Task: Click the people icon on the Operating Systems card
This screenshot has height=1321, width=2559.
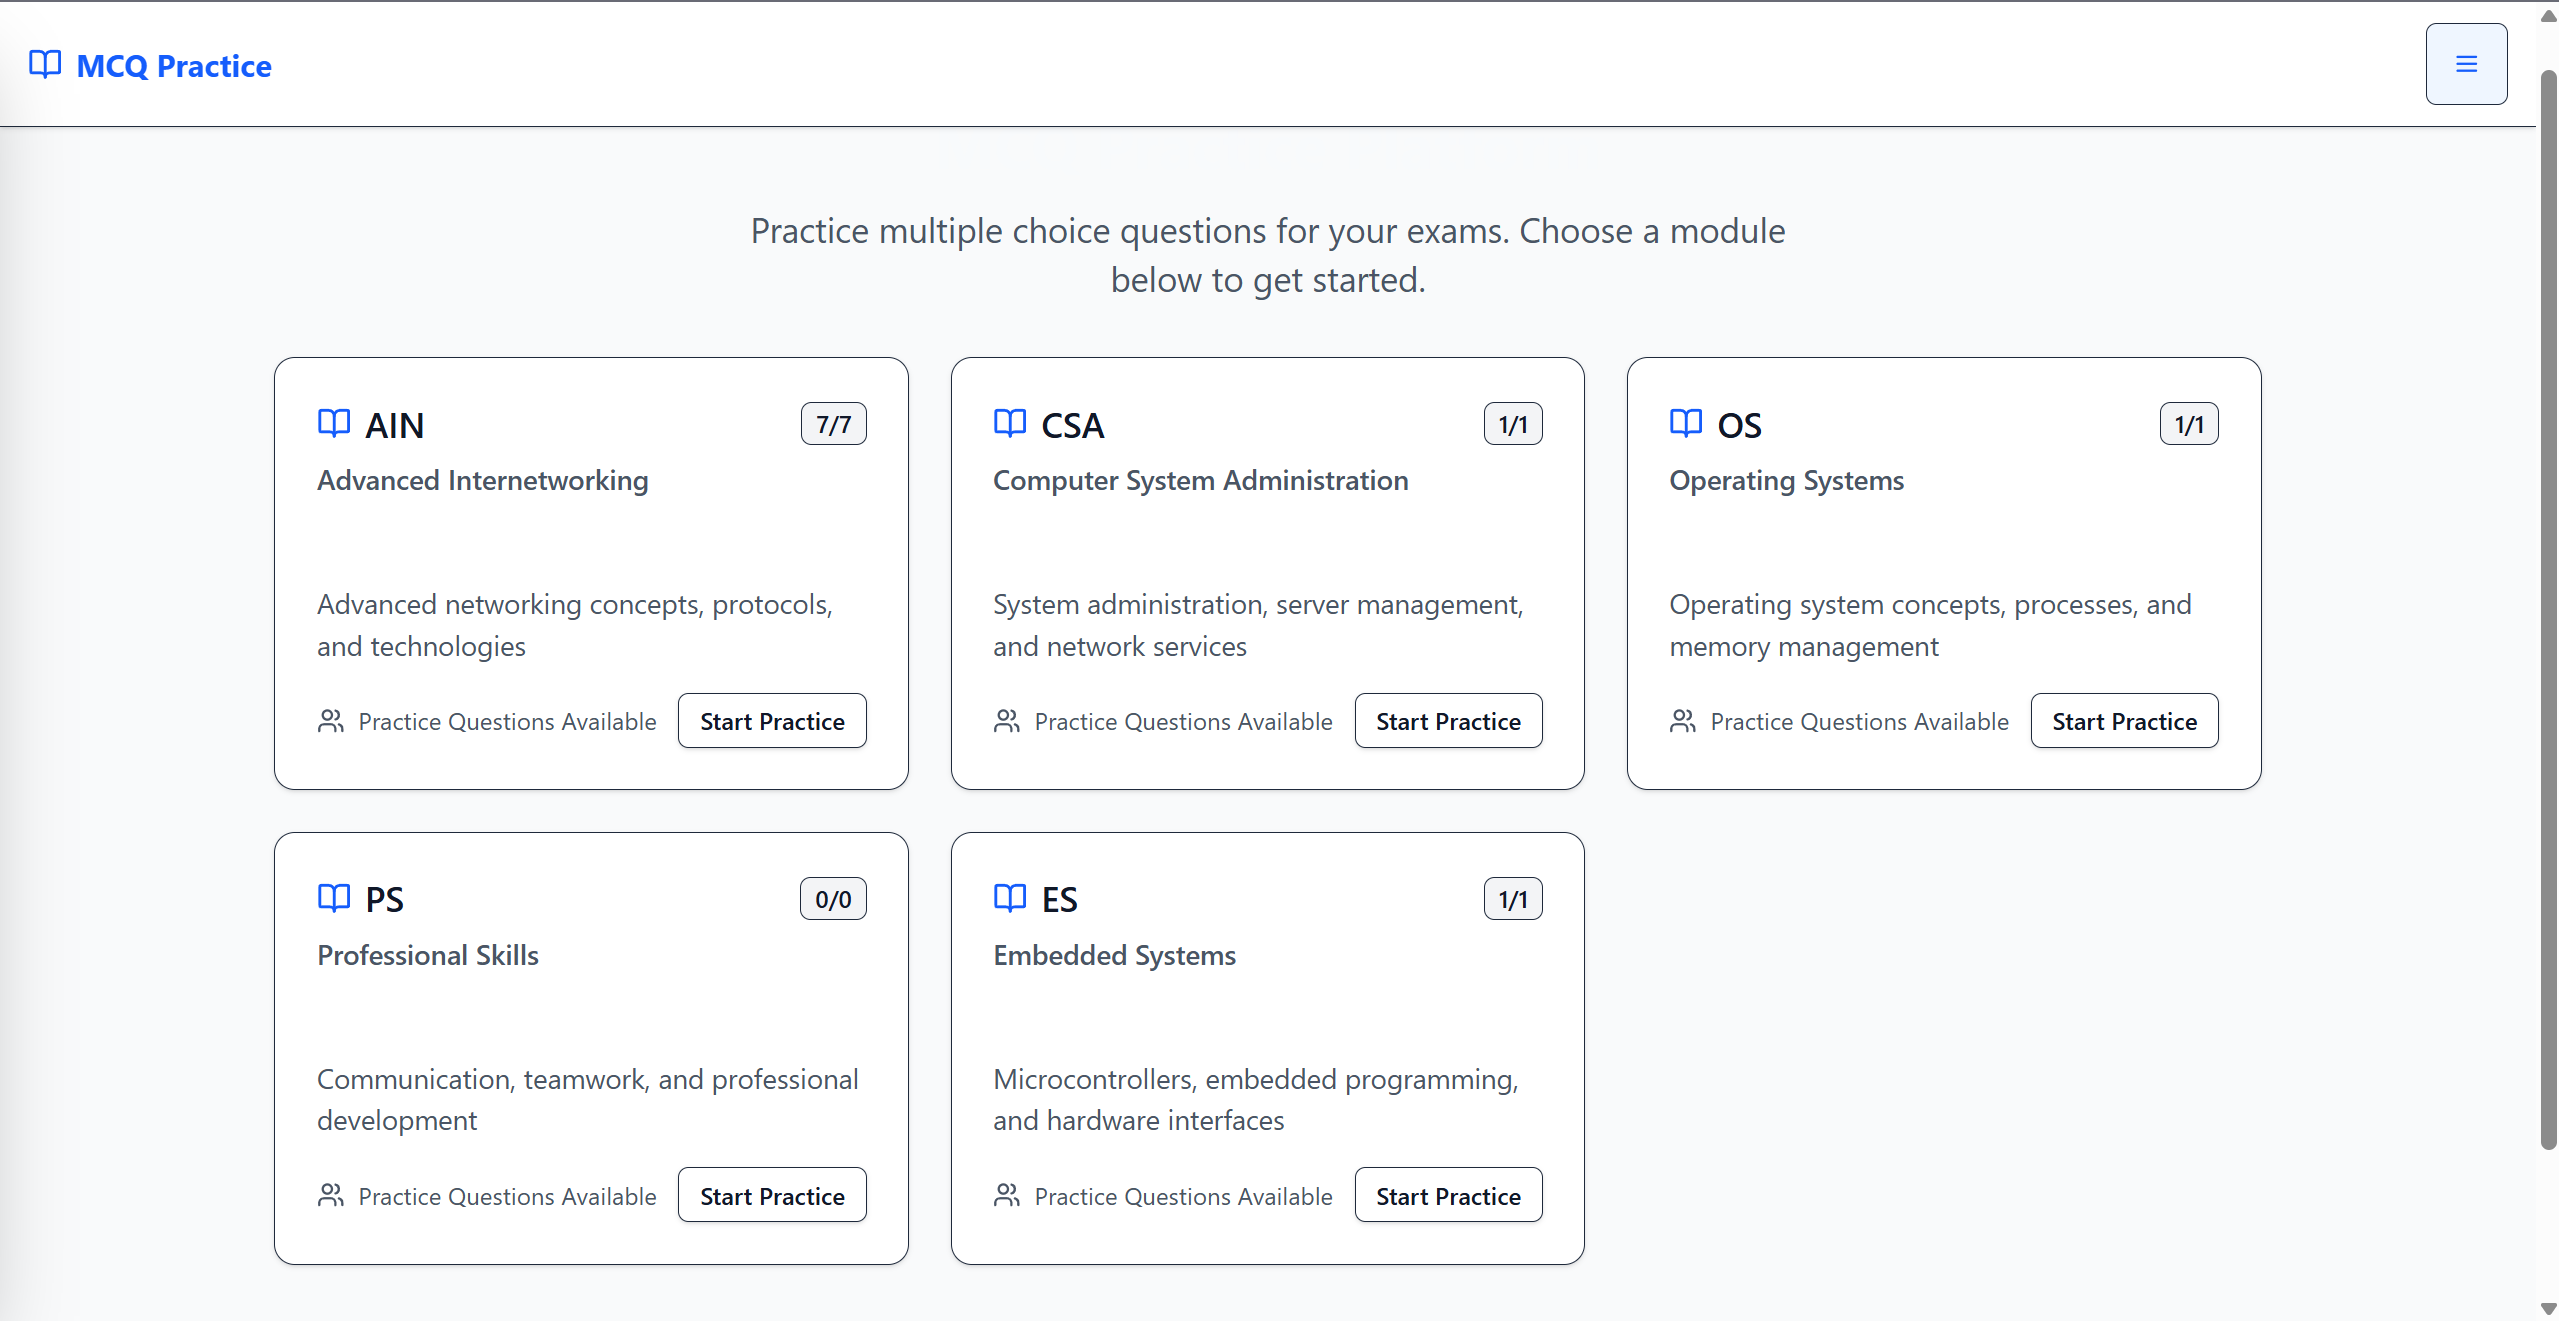Action: point(1683,720)
